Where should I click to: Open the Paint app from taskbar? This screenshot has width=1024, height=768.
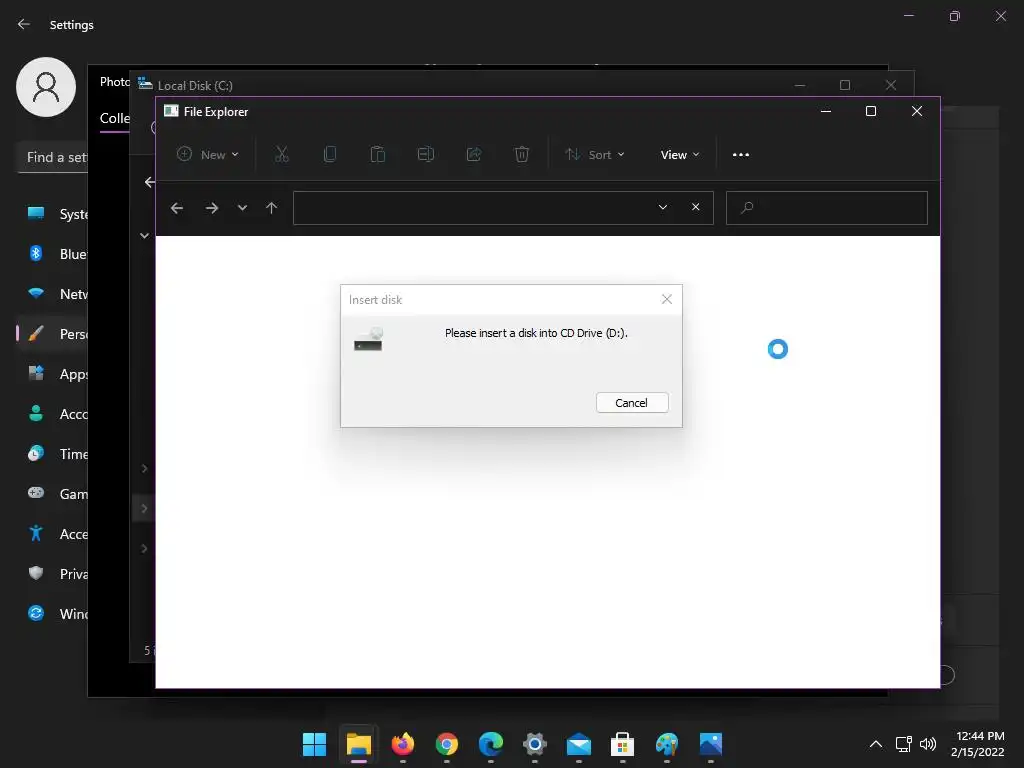pyautogui.click(x=667, y=744)
